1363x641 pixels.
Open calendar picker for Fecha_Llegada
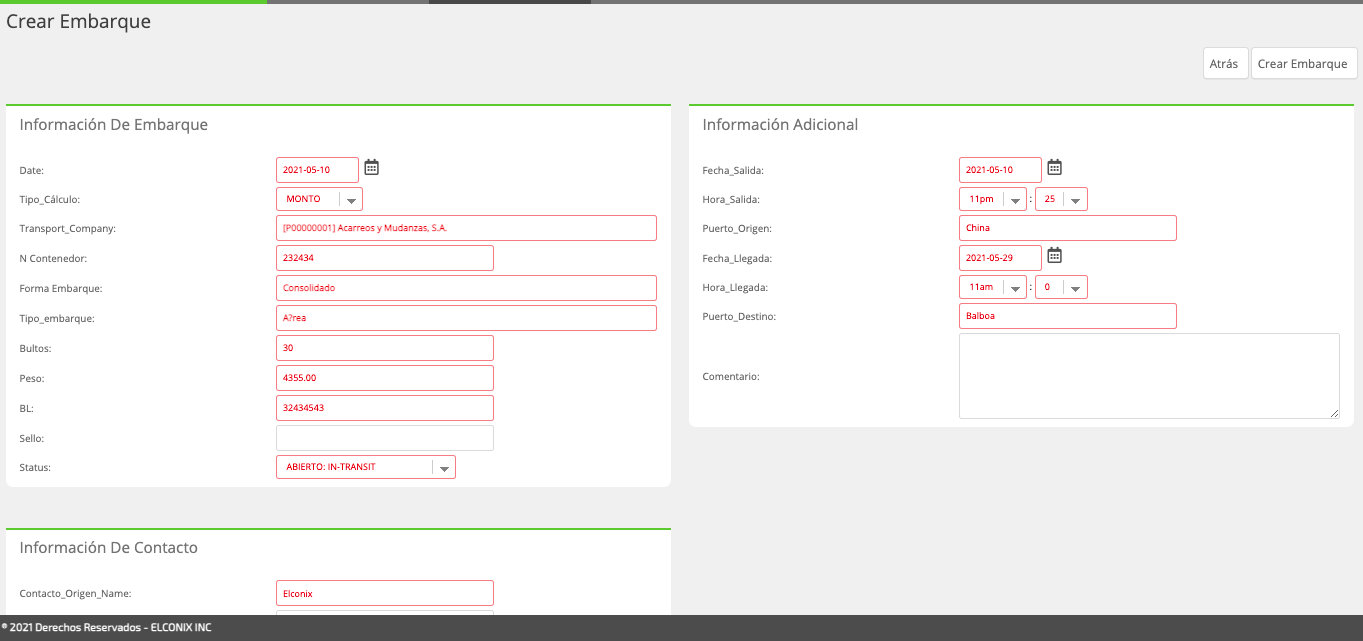pyautogui.click(x=1054, y=256)
